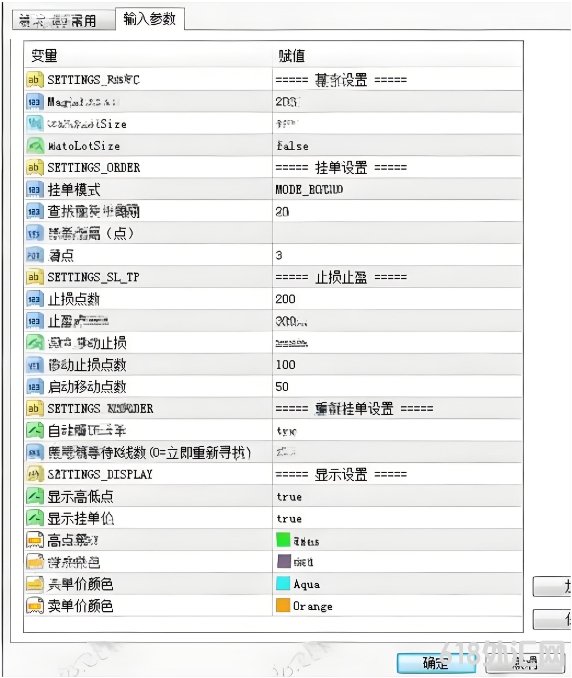Select the 显示高低点 variable name
This screenshot has width=572, height=678.
click(80, 496)
